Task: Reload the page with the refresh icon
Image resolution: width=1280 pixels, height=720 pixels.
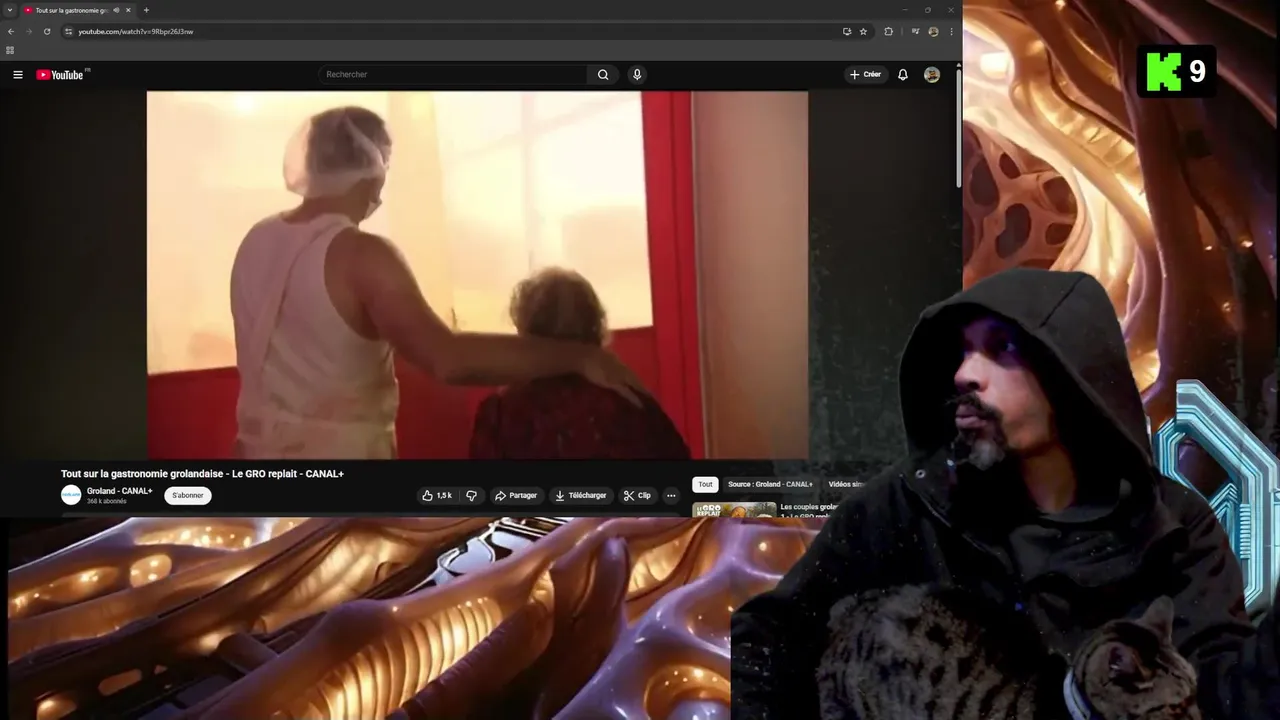Action: click(47, 31)
